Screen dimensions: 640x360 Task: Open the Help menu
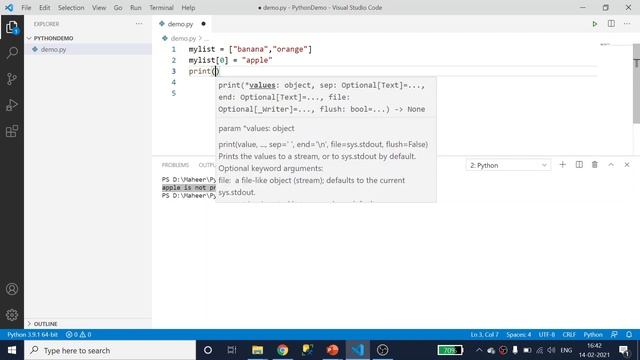point(188,8)
